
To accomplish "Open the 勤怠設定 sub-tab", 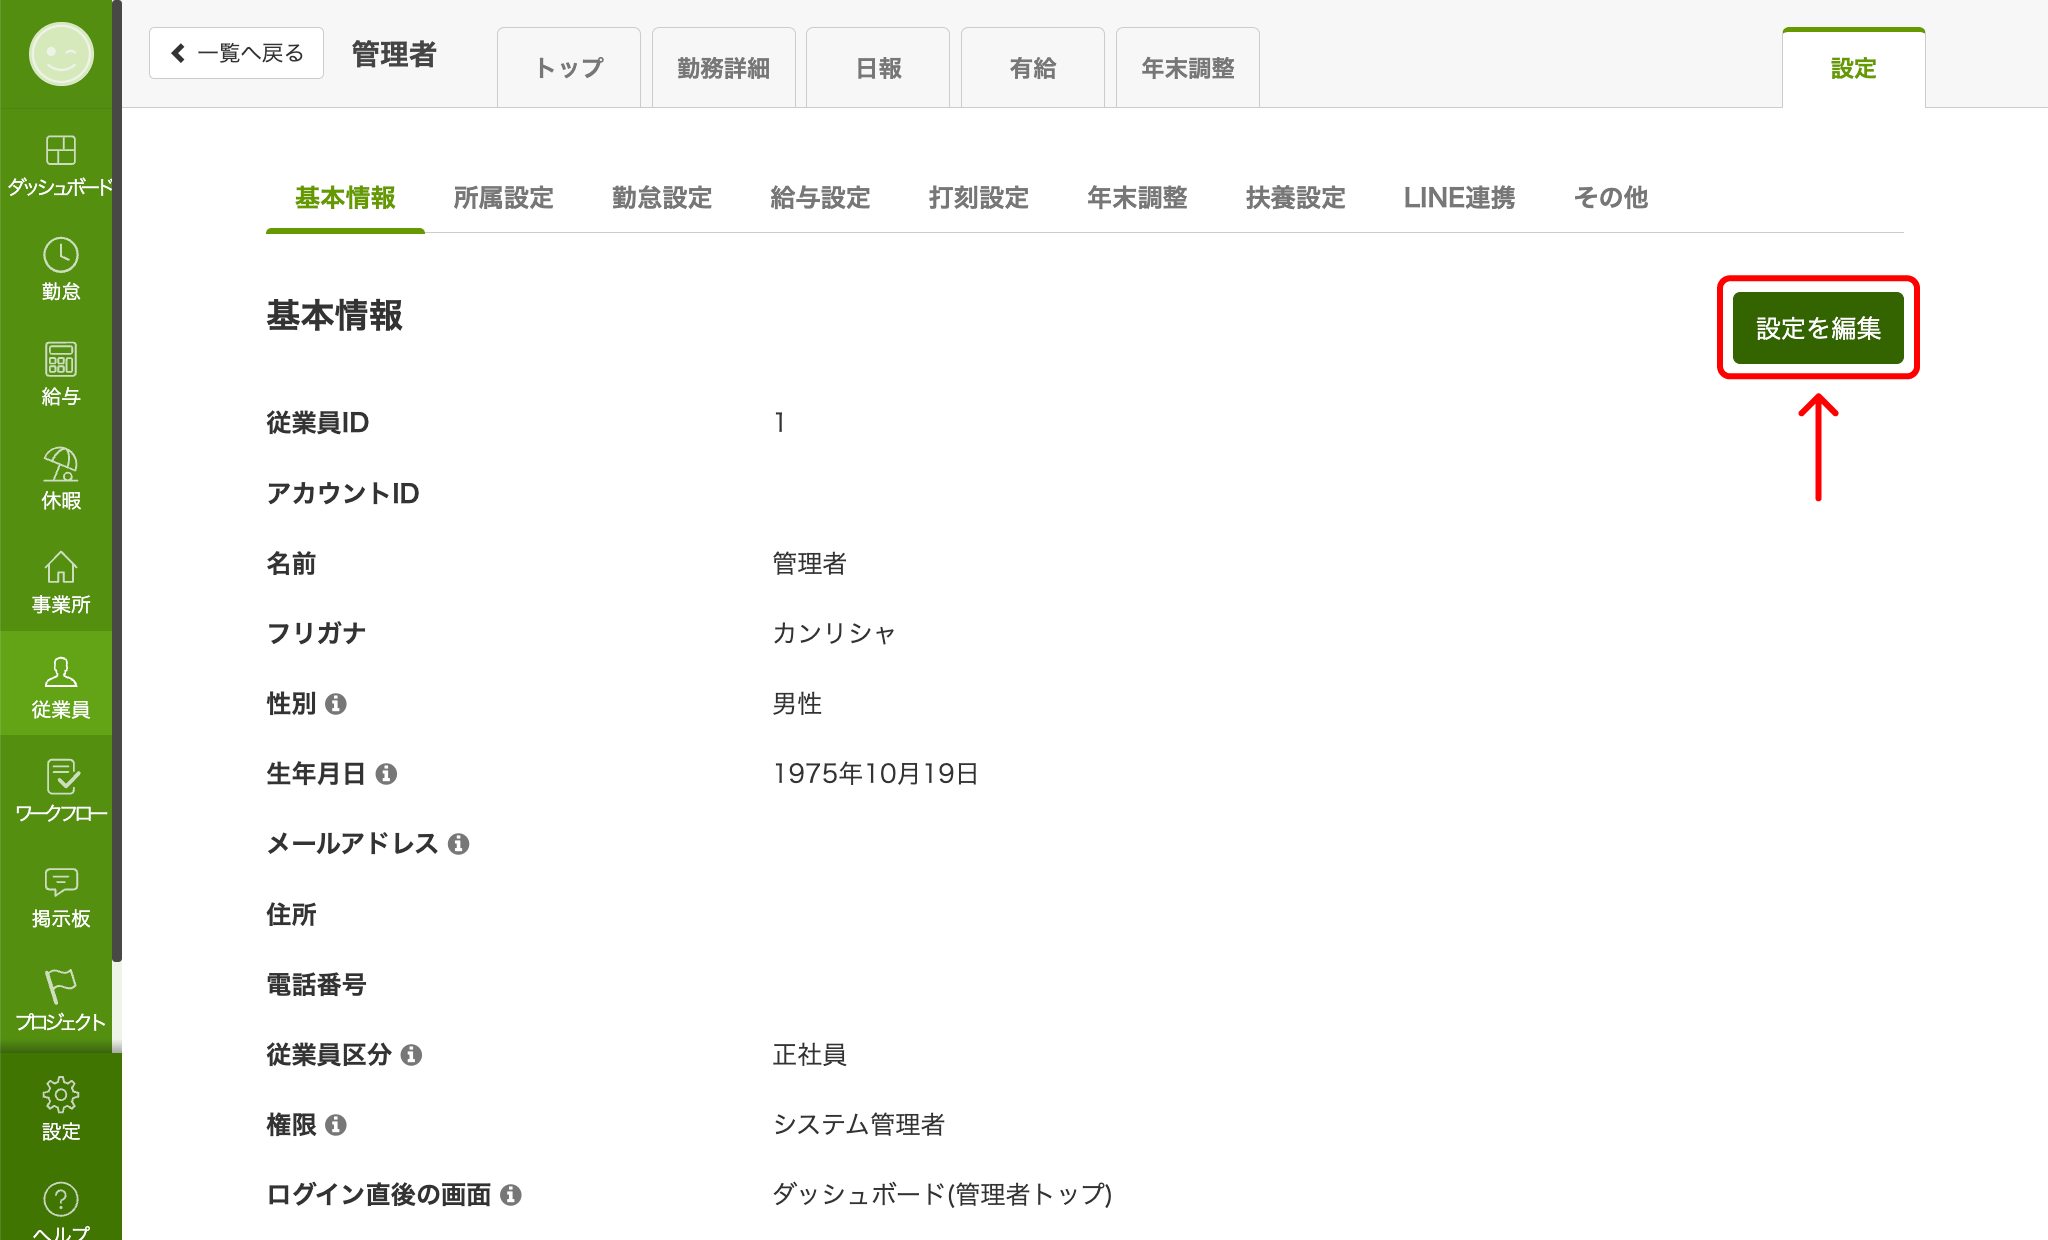I will [662, 198].
